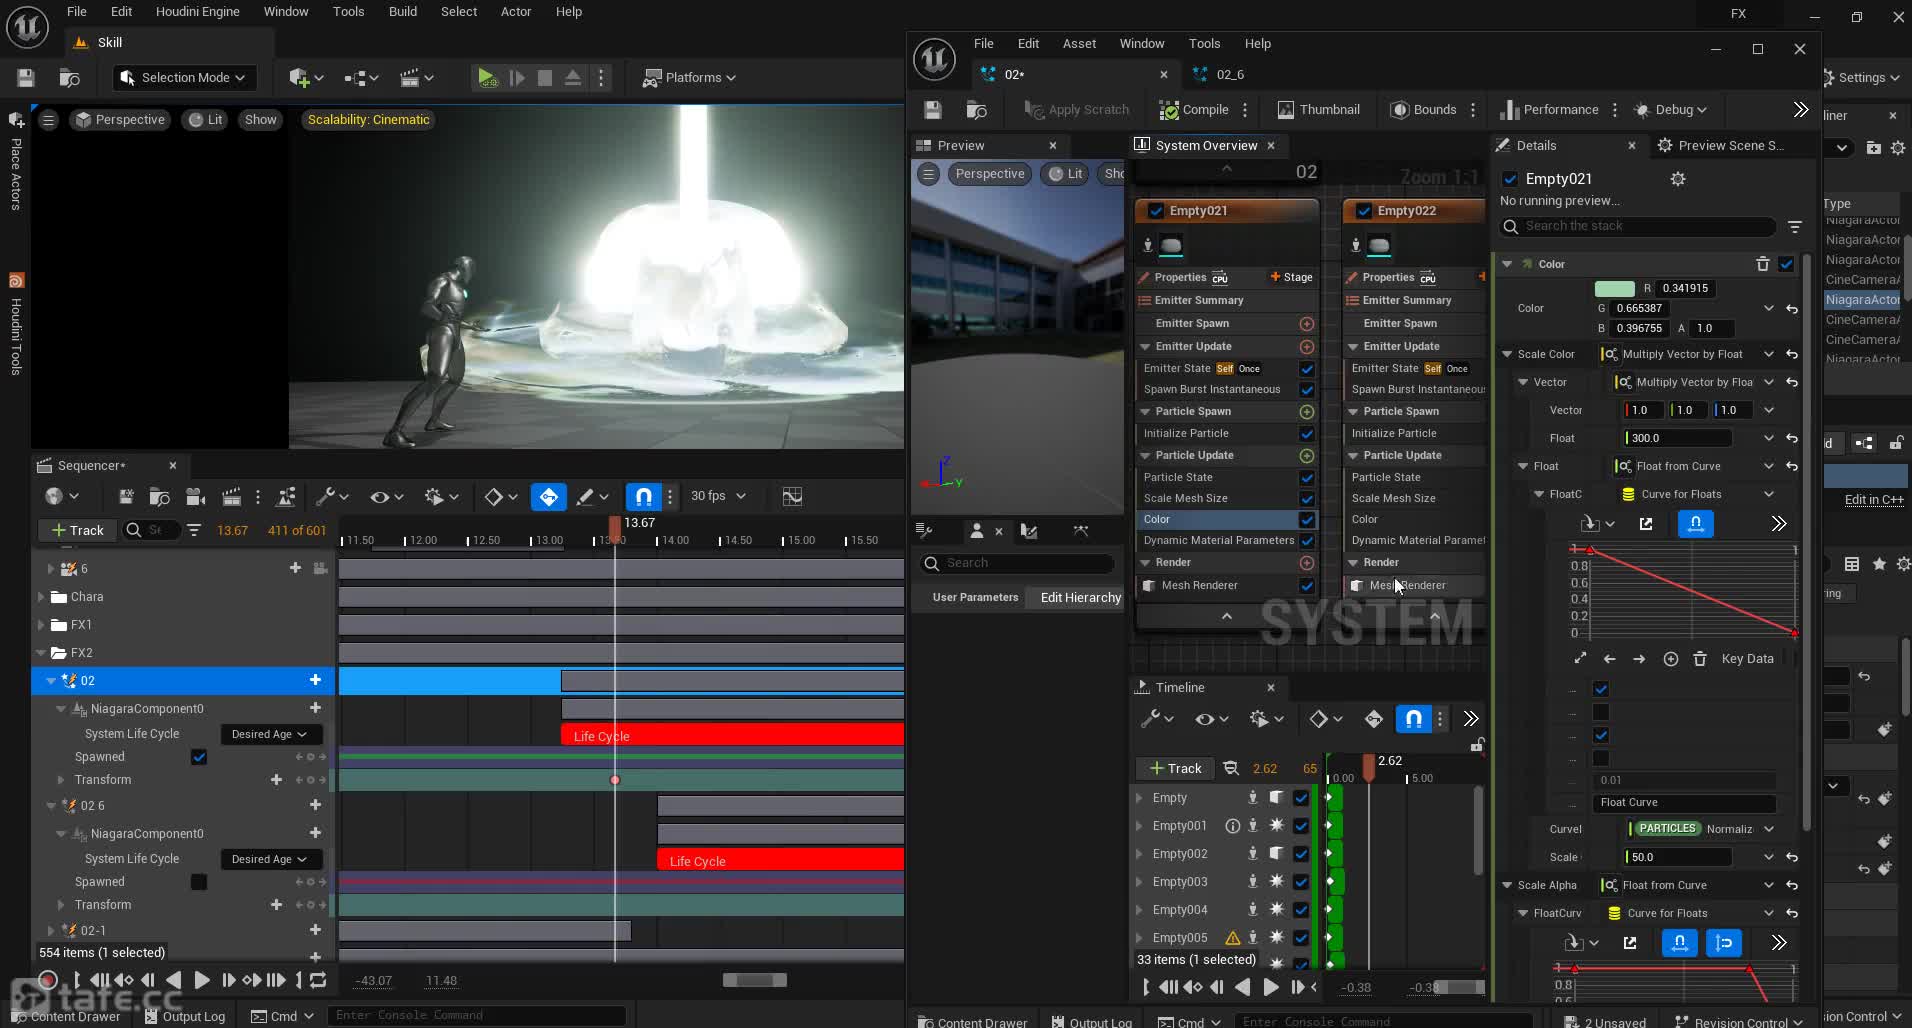Click the Color swatch in Details panel
Screen dimensions: 1912x1028
1614,289
